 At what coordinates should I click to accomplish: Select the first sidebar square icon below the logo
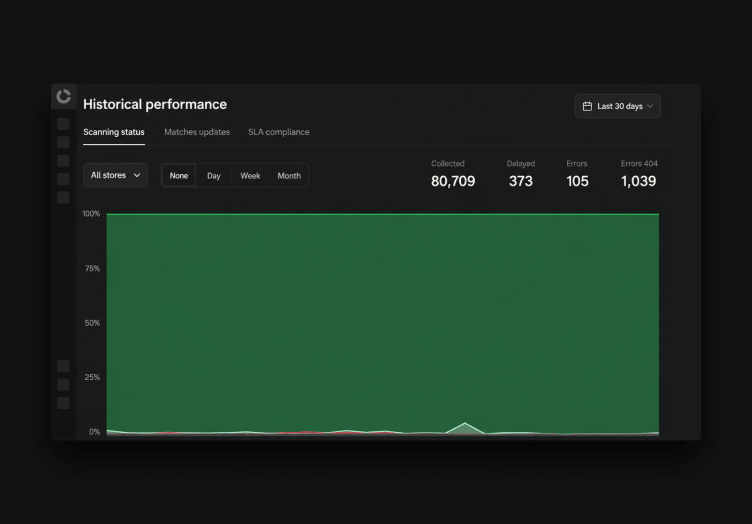(63, 124)
